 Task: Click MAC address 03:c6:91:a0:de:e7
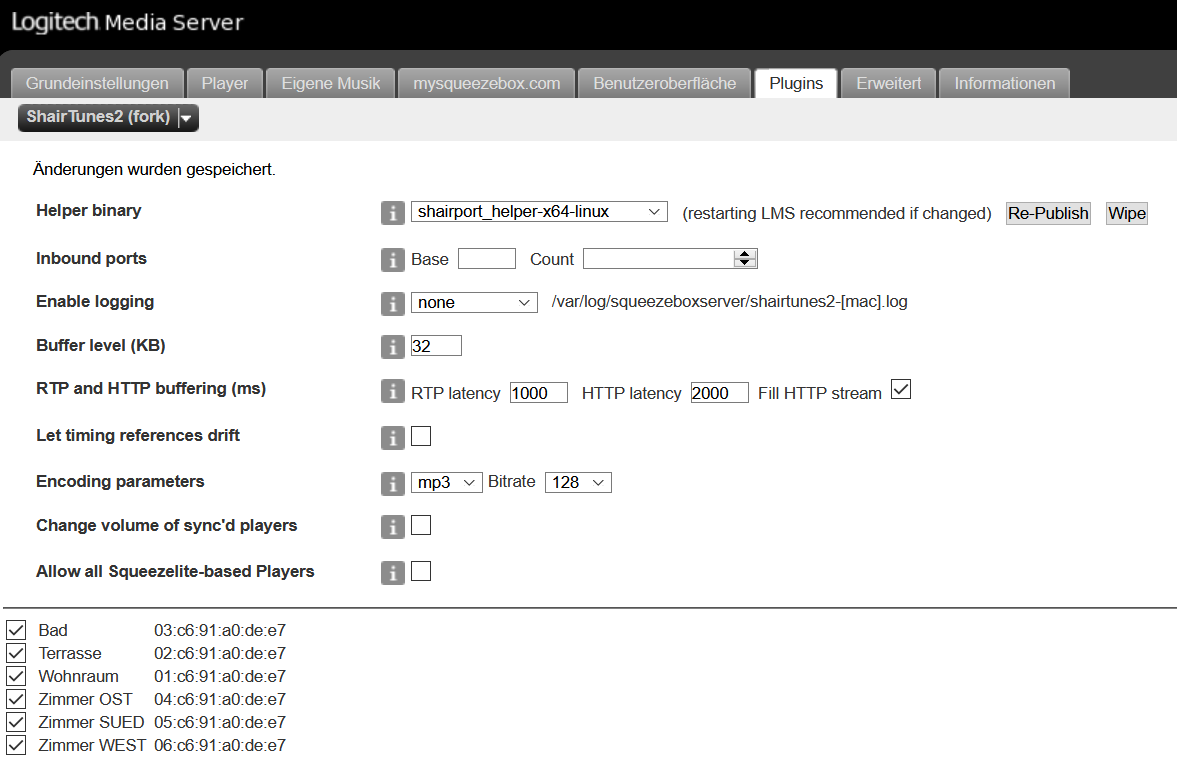coord(220,630)
